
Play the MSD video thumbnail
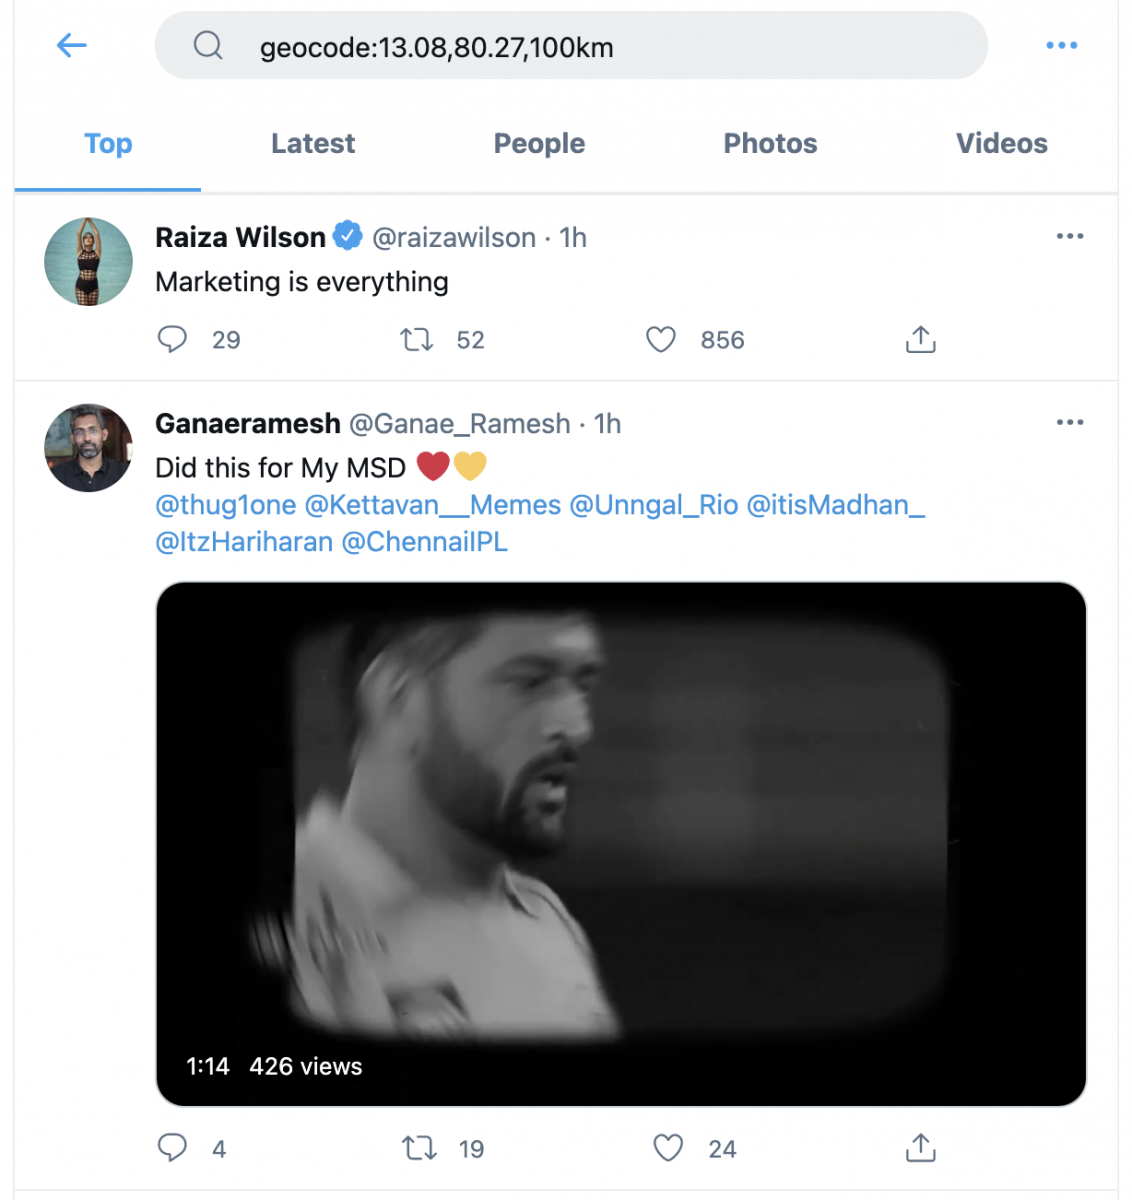[620, 842]
